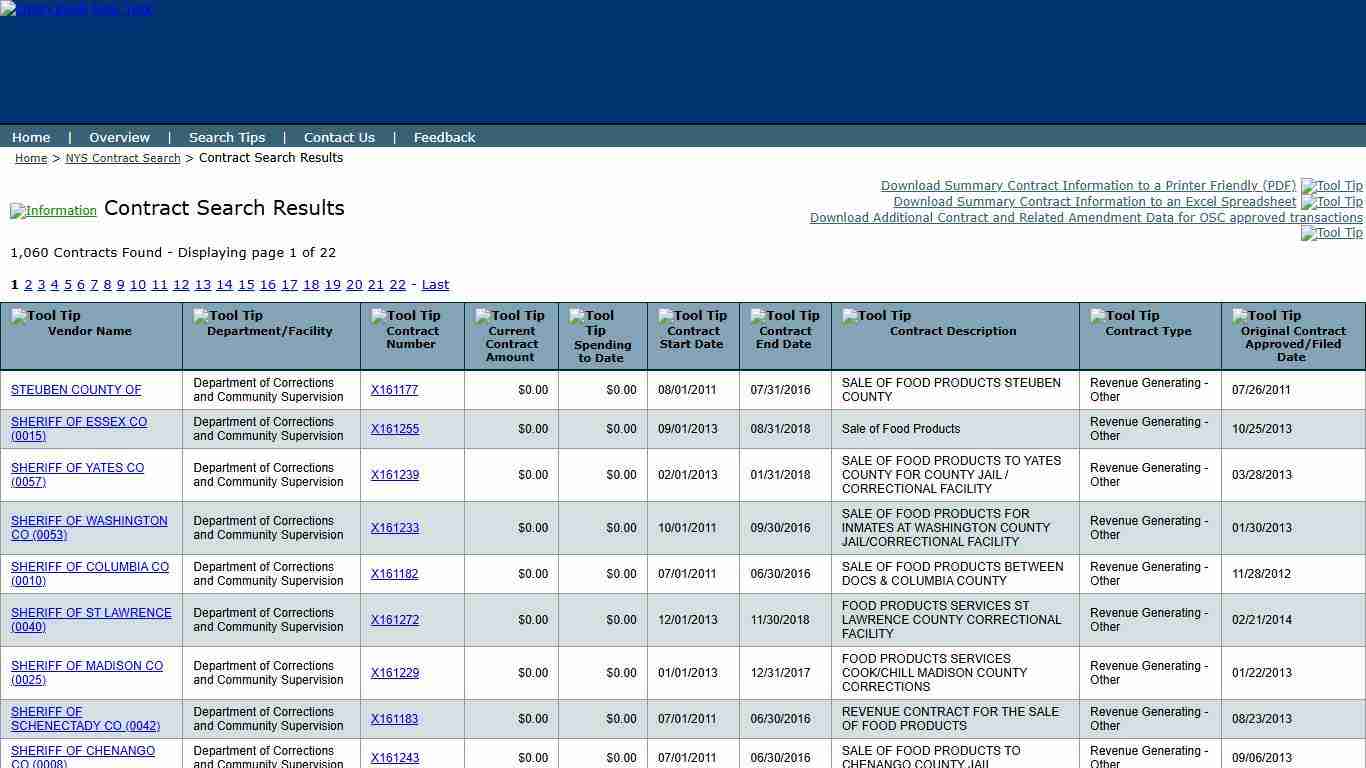Open the Feedback navigation item

tap(444, 137)
